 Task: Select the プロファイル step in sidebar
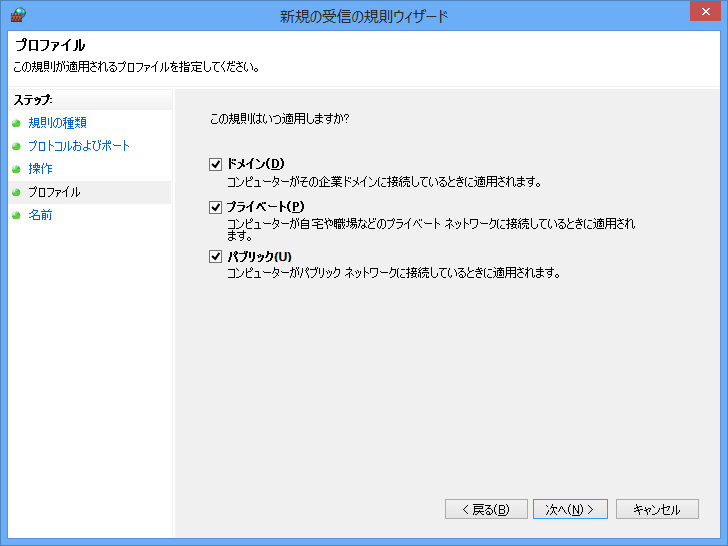click(54, 192)
